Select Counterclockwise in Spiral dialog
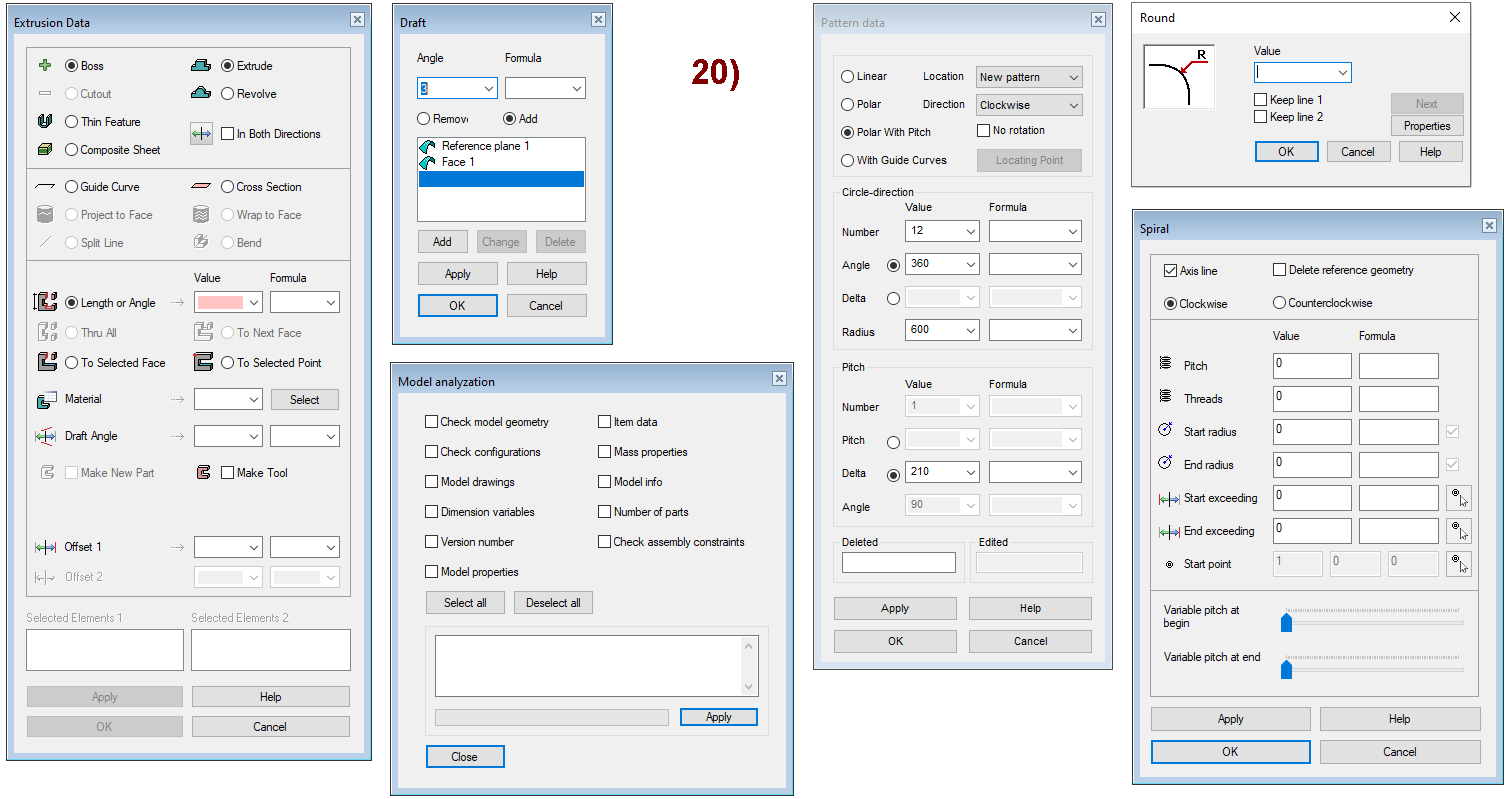The height and width of the screenshot is (799, 1509). [x=1279, y=303]
